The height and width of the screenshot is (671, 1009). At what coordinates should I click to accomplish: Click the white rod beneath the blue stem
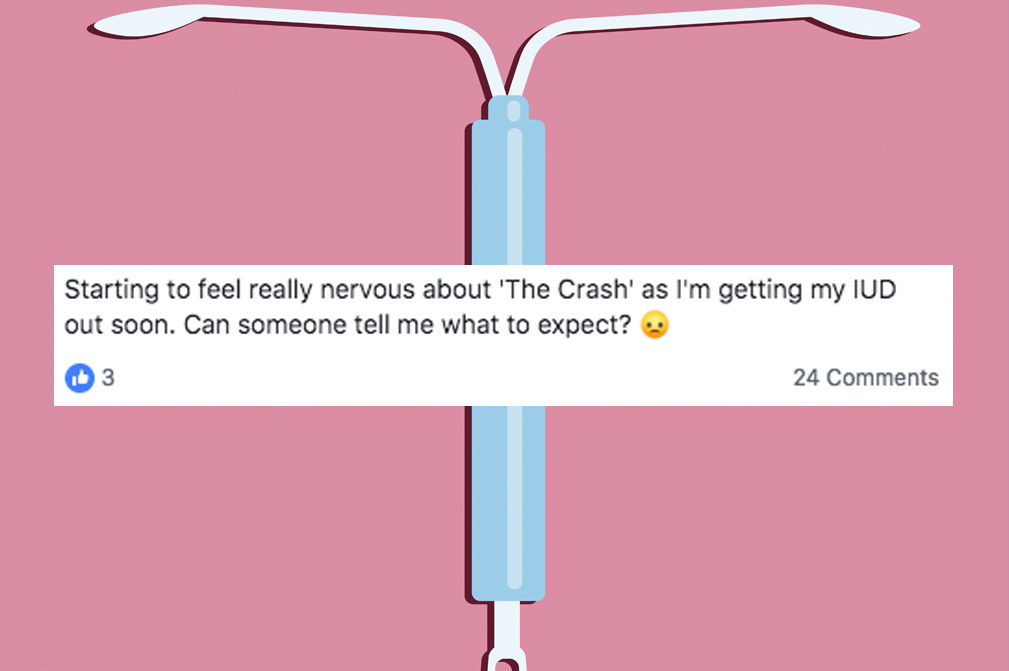tap(507, 625)
